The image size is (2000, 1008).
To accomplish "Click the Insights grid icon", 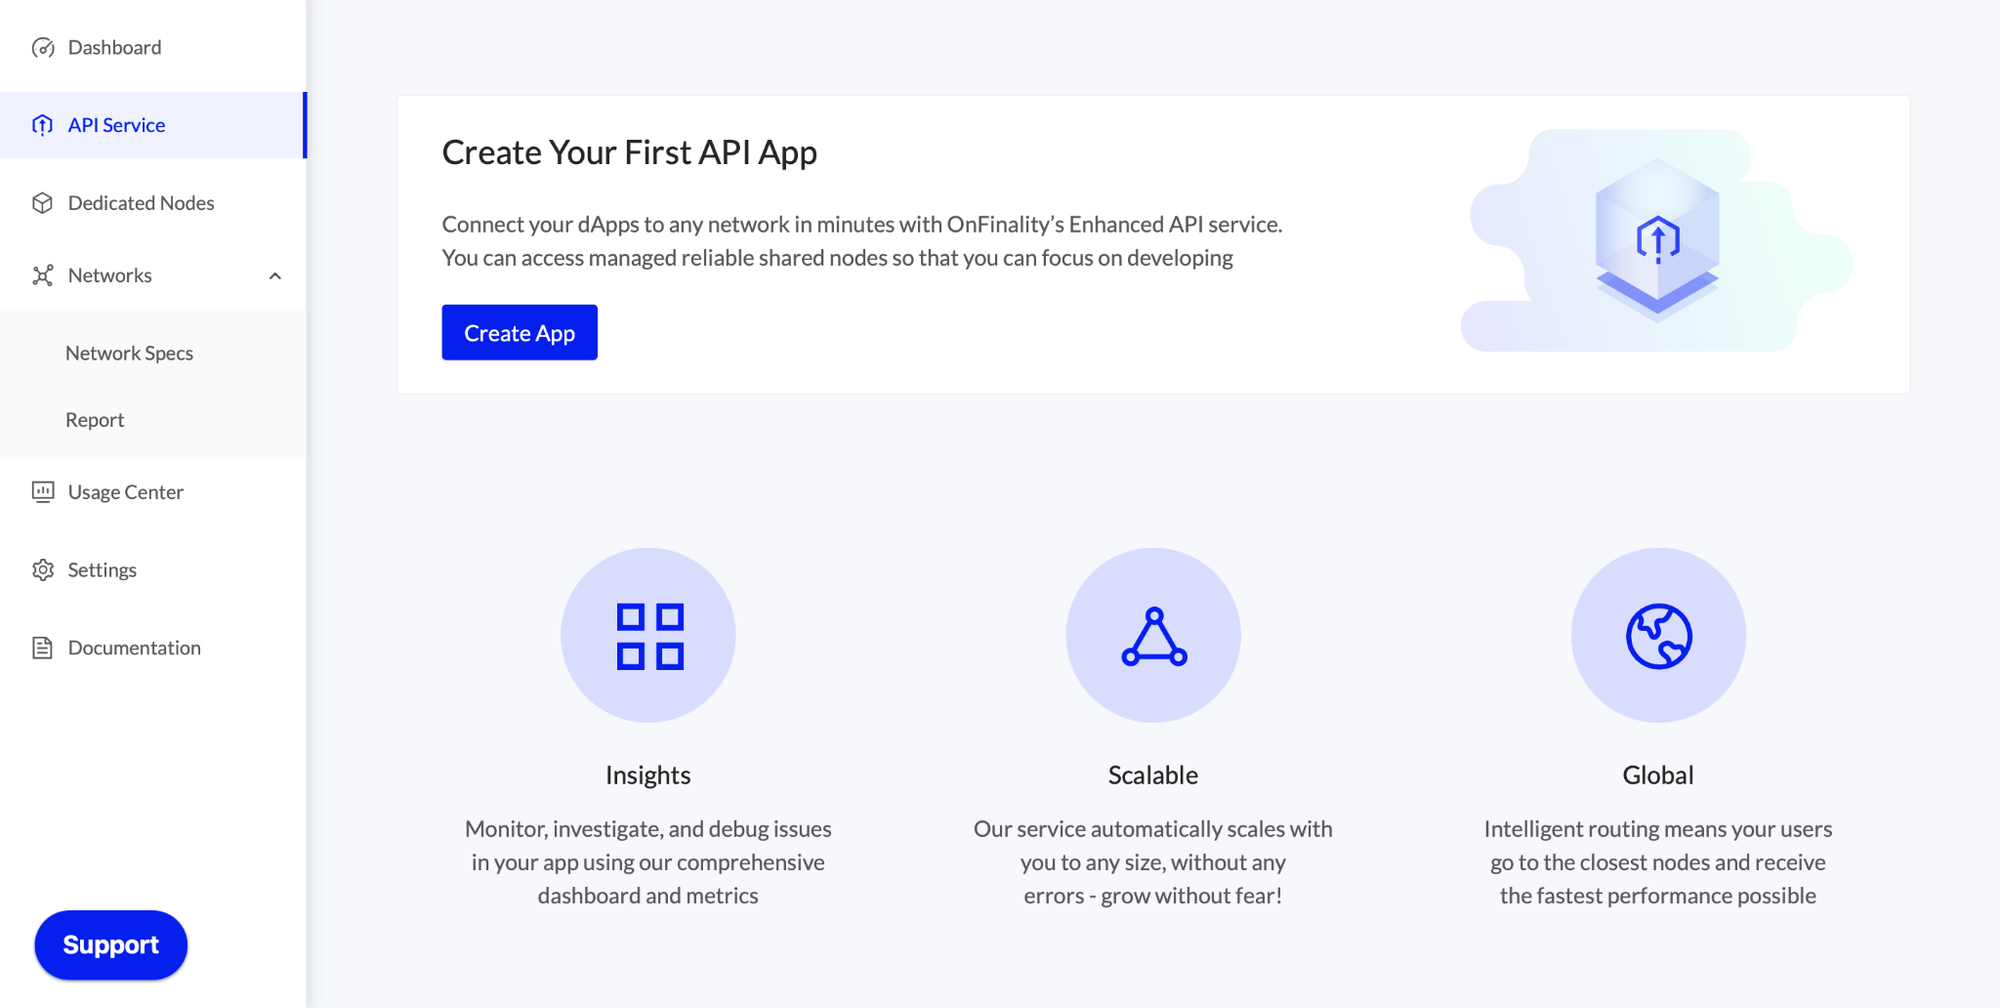I will point(648,634).
